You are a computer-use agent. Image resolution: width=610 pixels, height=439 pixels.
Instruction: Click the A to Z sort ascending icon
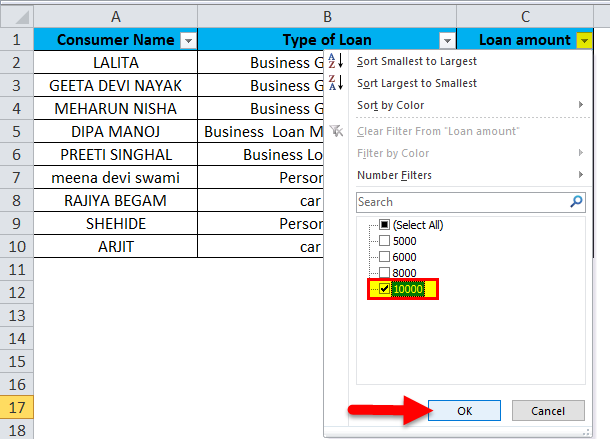[x=336, y=61]
